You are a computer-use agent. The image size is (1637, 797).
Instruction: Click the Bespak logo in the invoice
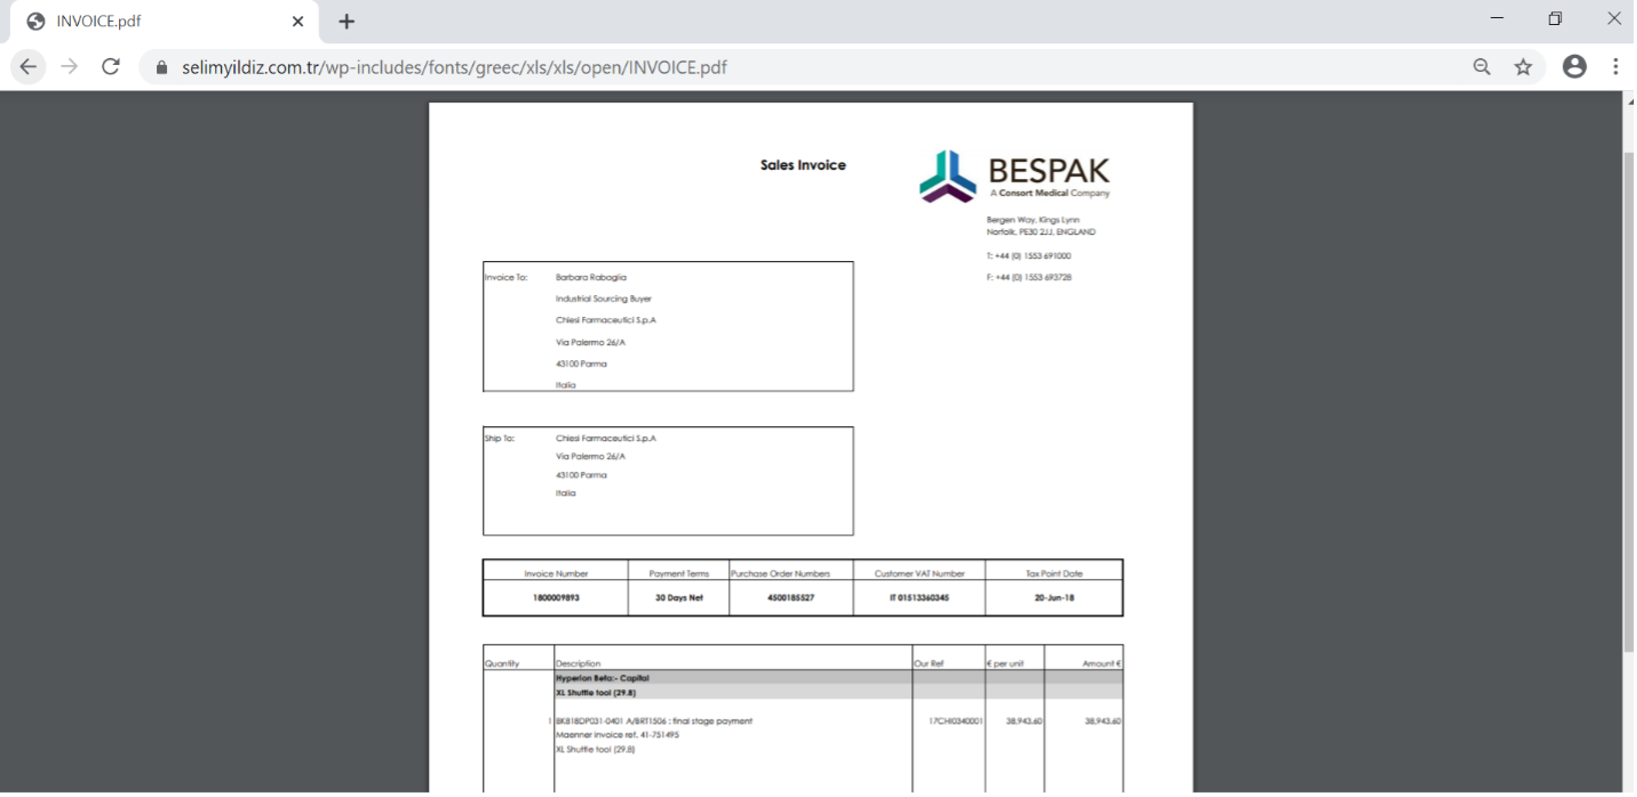click(x=1014, y=176)
